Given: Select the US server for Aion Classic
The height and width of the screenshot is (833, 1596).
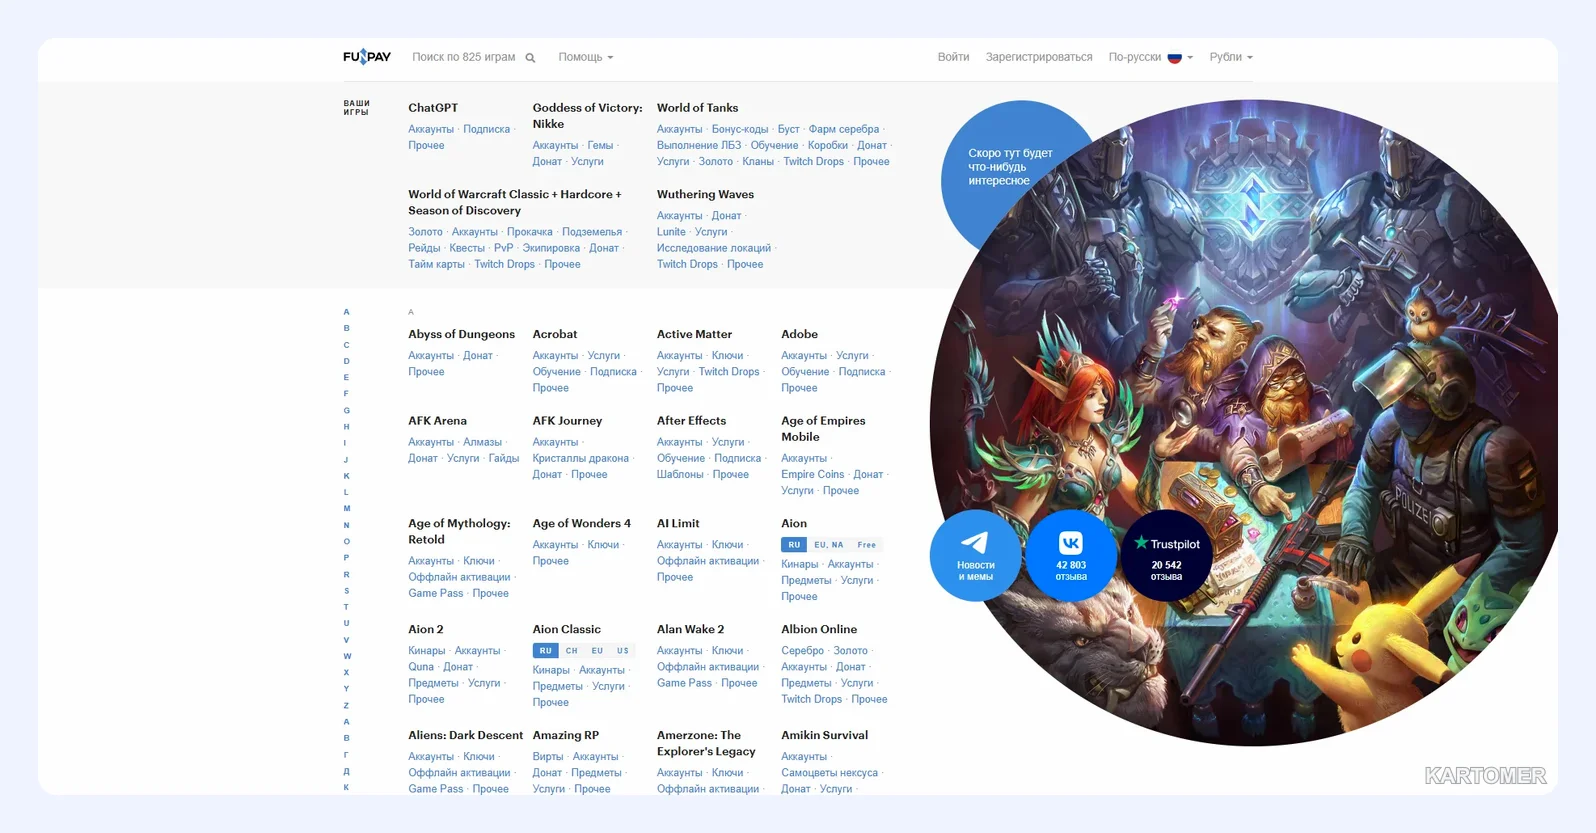Looking at the screenshot, I should coord(623,651).
